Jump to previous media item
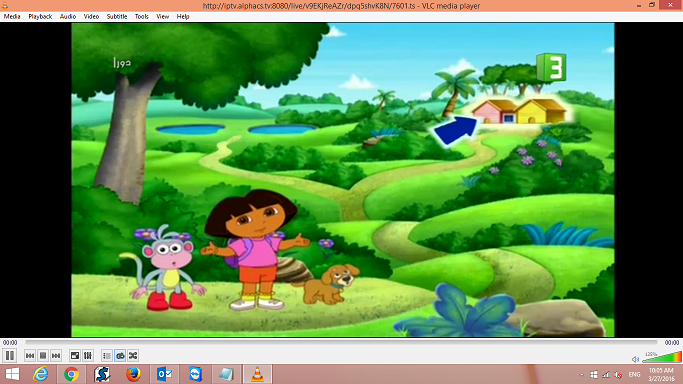The height and width of the screenshot is (384, 683). point(30,356)
